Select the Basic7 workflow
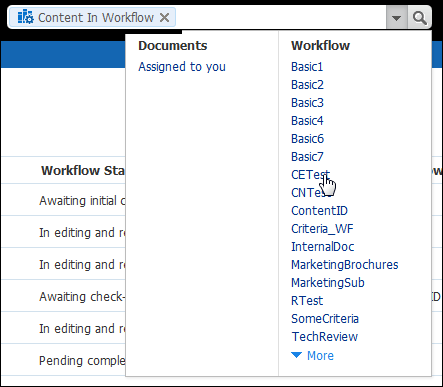This screenshot has width=443, height=387. [x=307, y=157]
